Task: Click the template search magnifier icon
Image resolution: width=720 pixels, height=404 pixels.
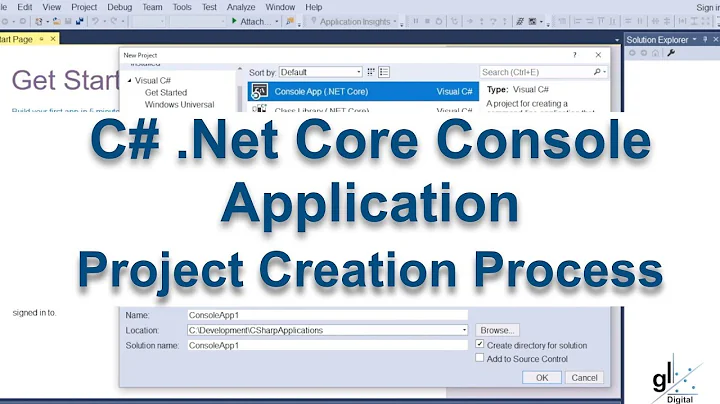Action: pos(597,72)
